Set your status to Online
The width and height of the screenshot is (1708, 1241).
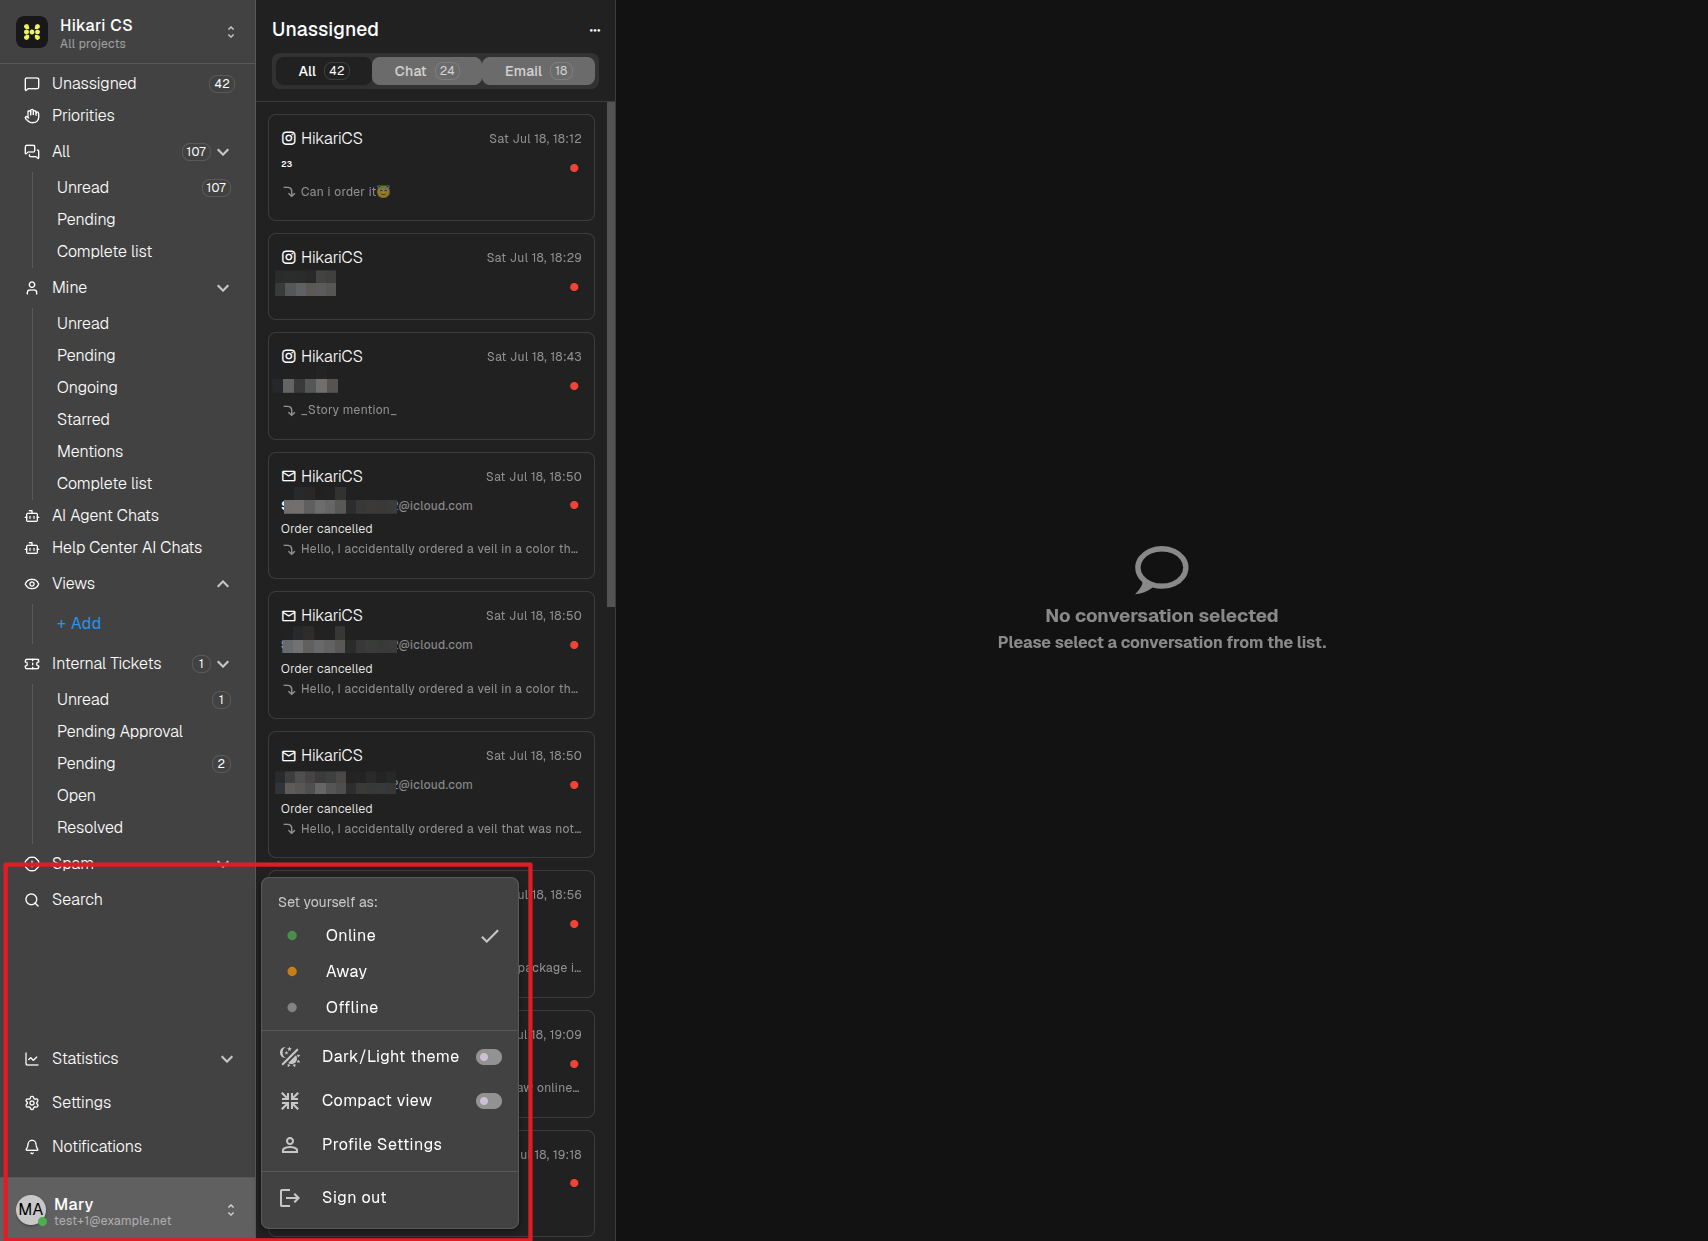coord(390,936)
